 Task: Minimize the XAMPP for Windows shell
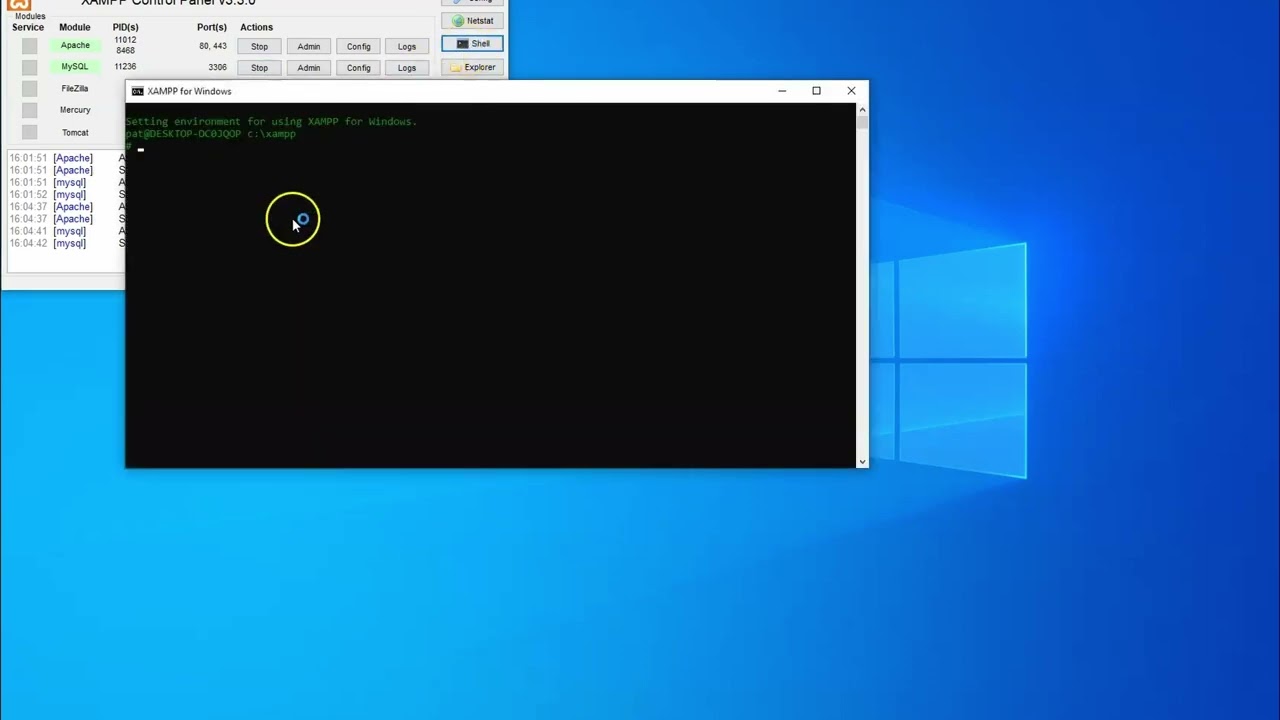(x=782, y=91)
